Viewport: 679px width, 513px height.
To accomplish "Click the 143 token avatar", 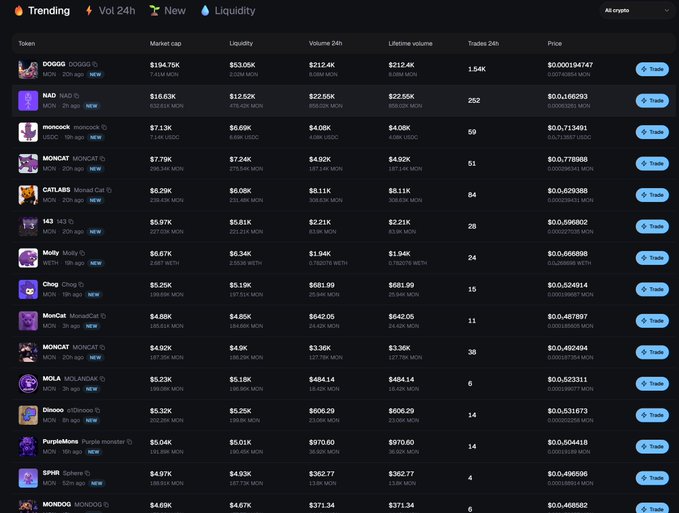I will 28,226.
